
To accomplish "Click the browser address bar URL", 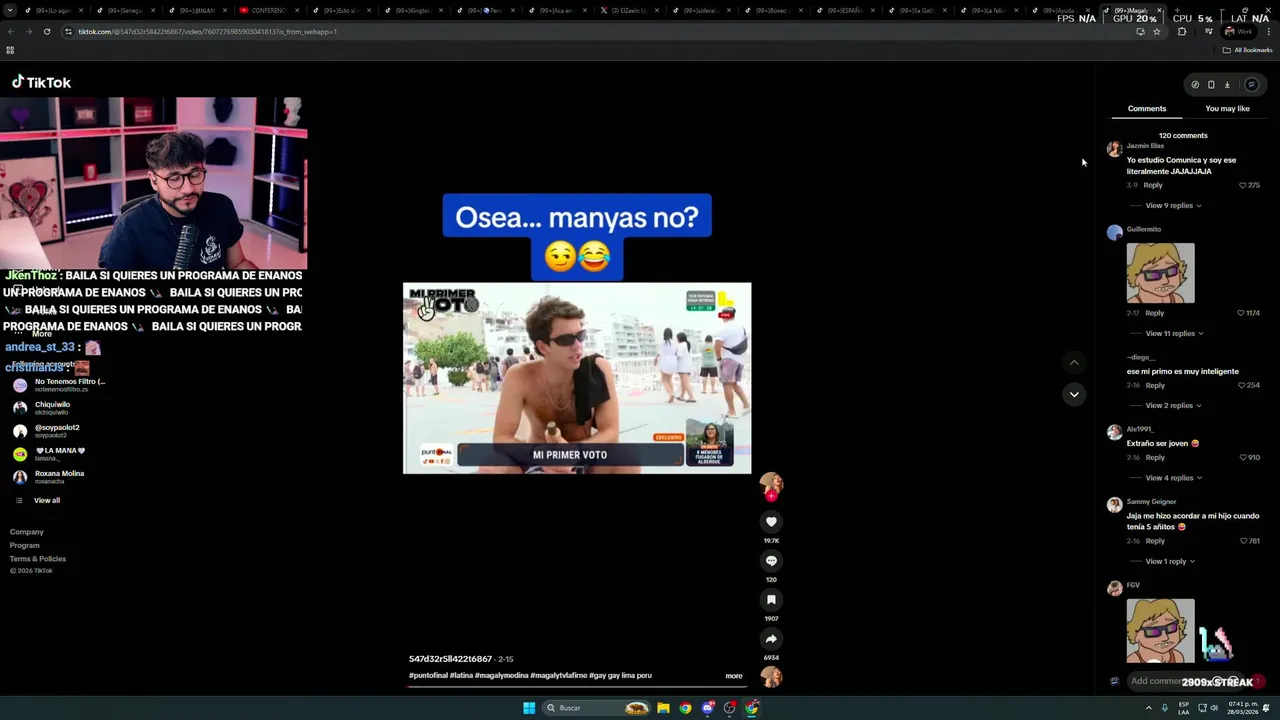I will (x=208, y=31).
